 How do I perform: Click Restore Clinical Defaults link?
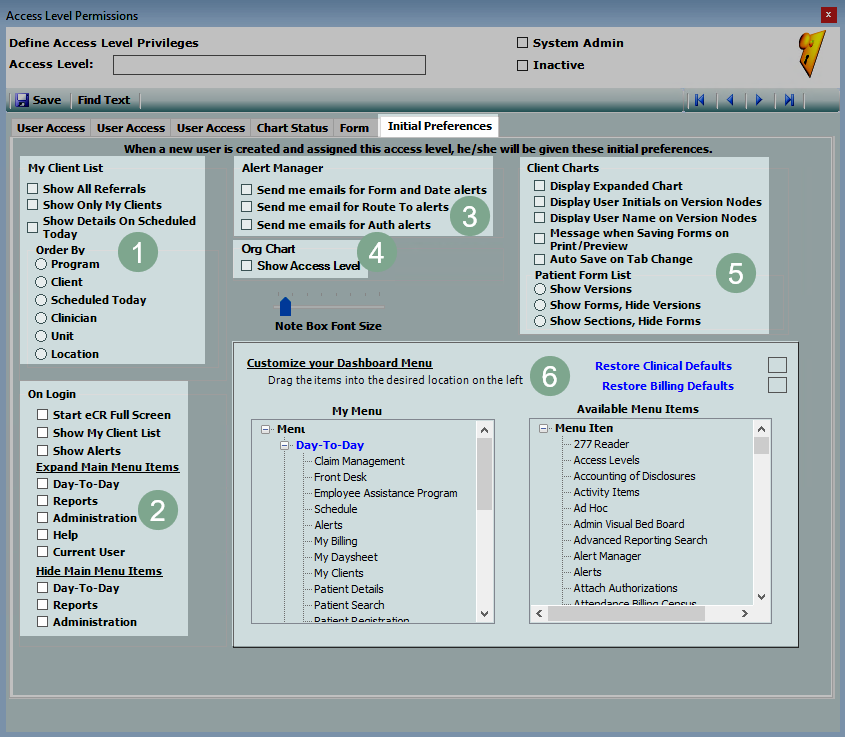663,366
